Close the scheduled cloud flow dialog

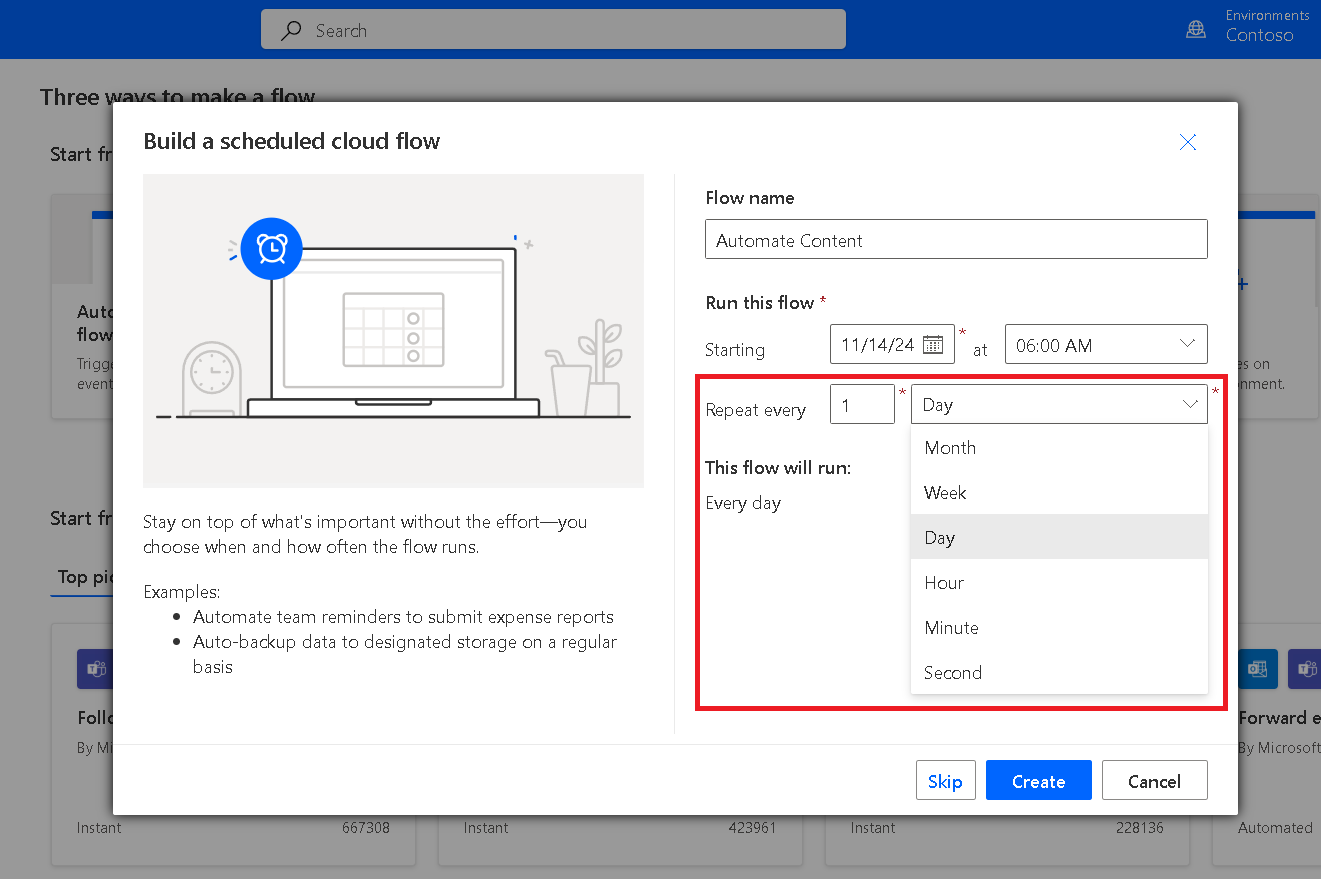coord(1187,142)
